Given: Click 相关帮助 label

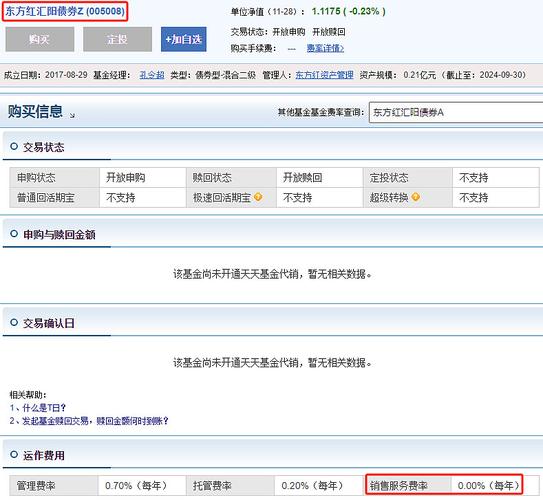Looking at the screenshot, I should pos(28,394).
